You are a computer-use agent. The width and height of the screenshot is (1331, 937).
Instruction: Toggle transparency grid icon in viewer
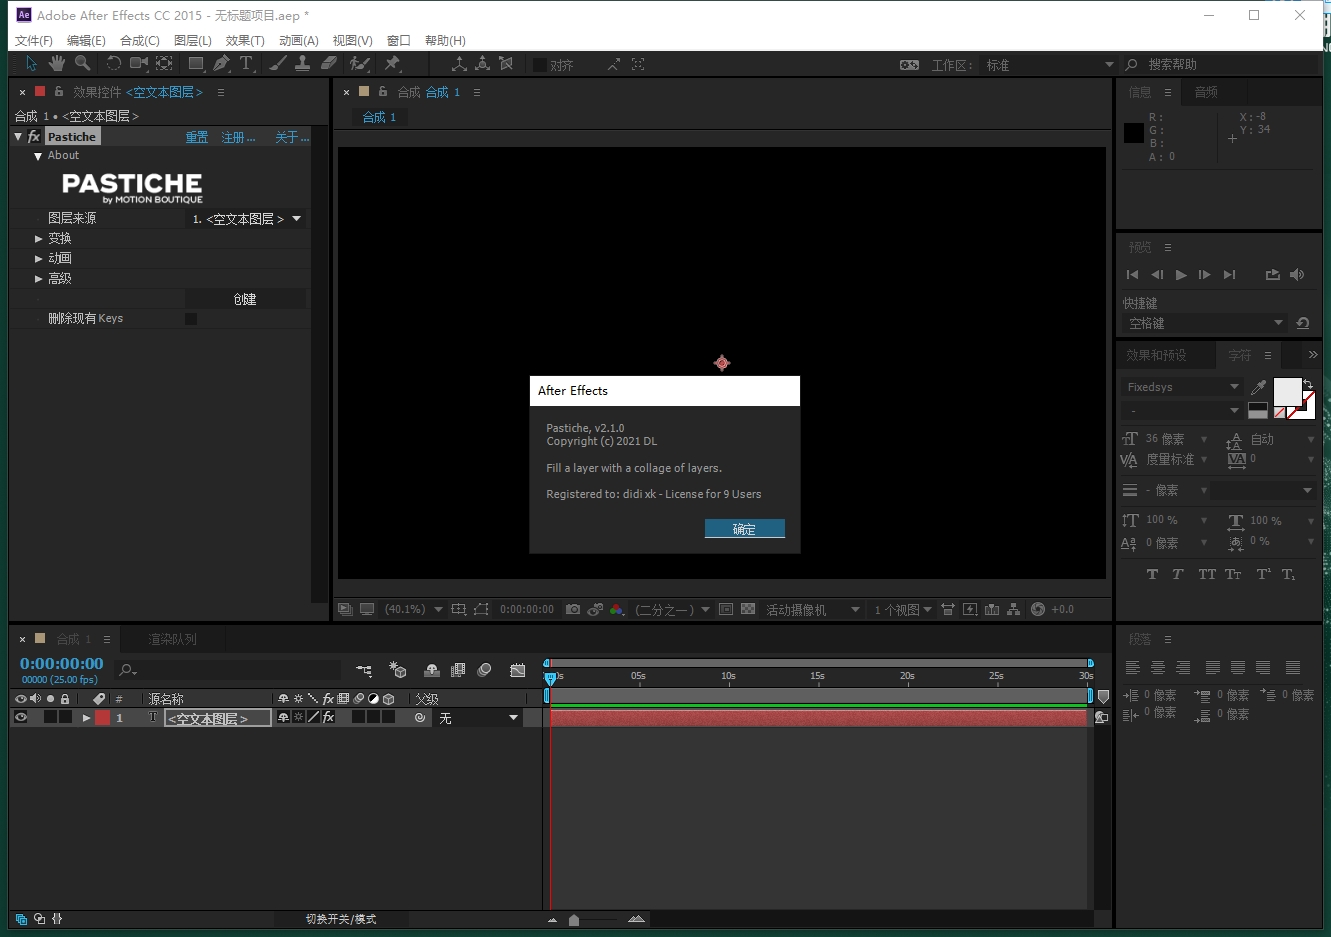pyautogui.click(x=748, y=609)
